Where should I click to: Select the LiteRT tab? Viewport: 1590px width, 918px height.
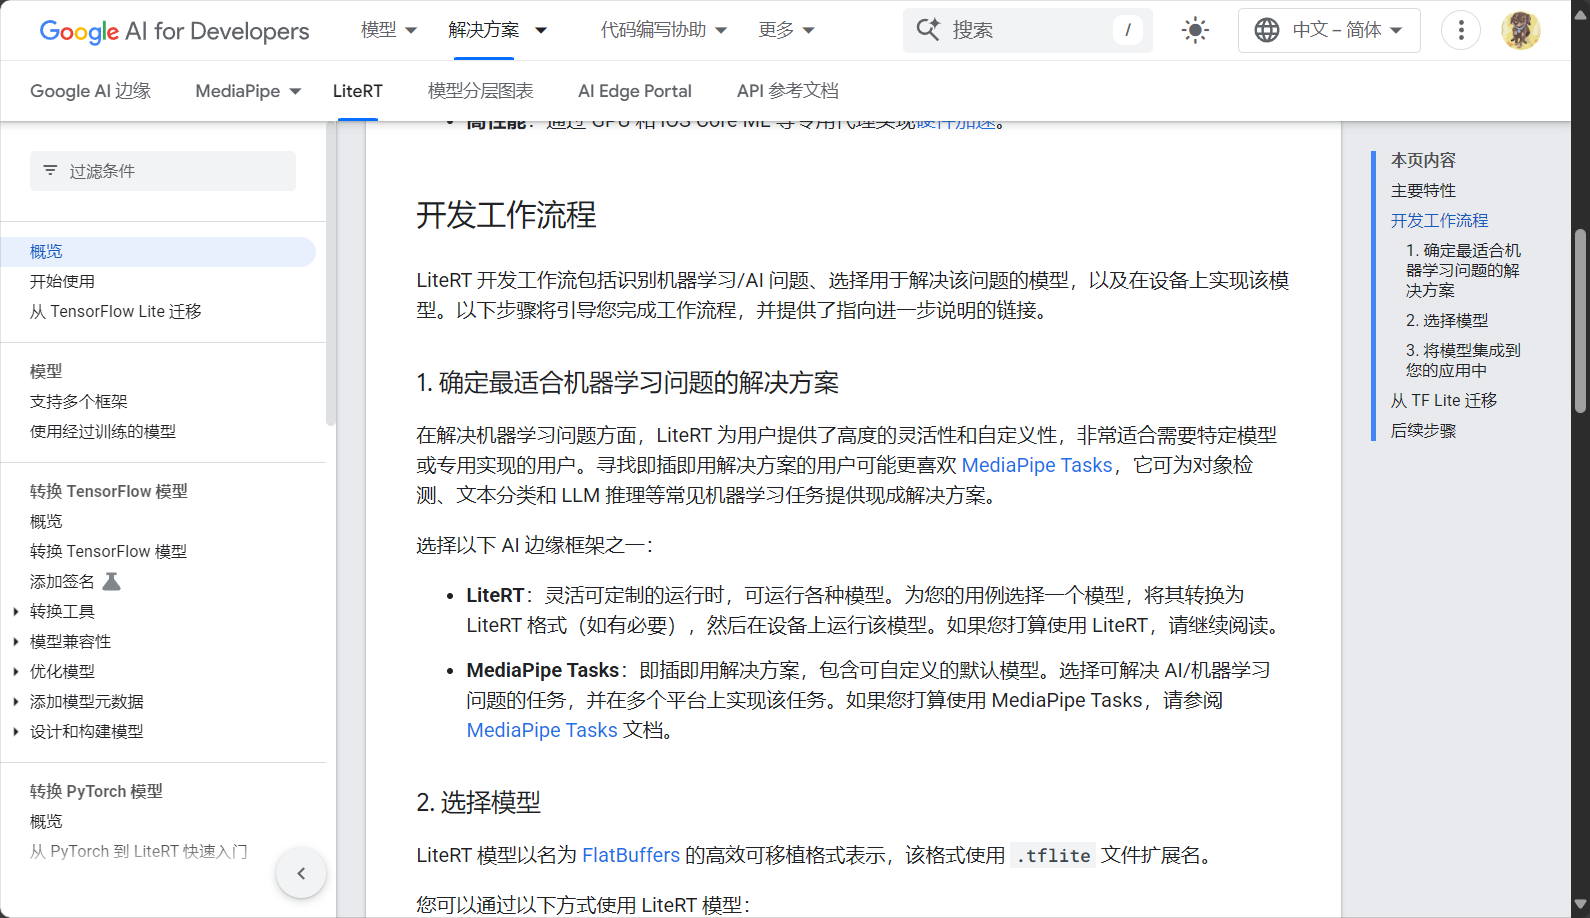click(x=358, y=91)
